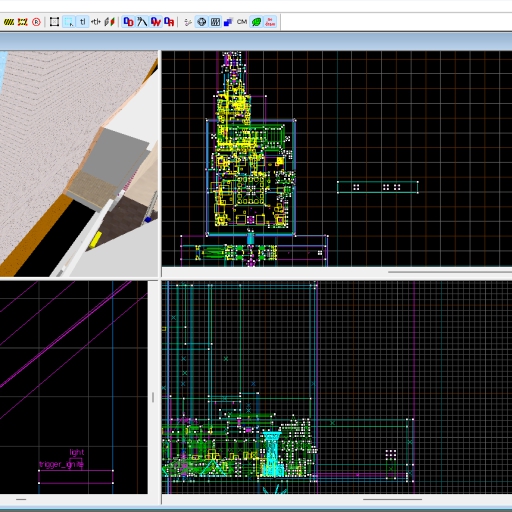The height and width of the screenshot is (512, 512).
Task: Select the 'trigger_ignite' entity label
Action: coord(61,464)
